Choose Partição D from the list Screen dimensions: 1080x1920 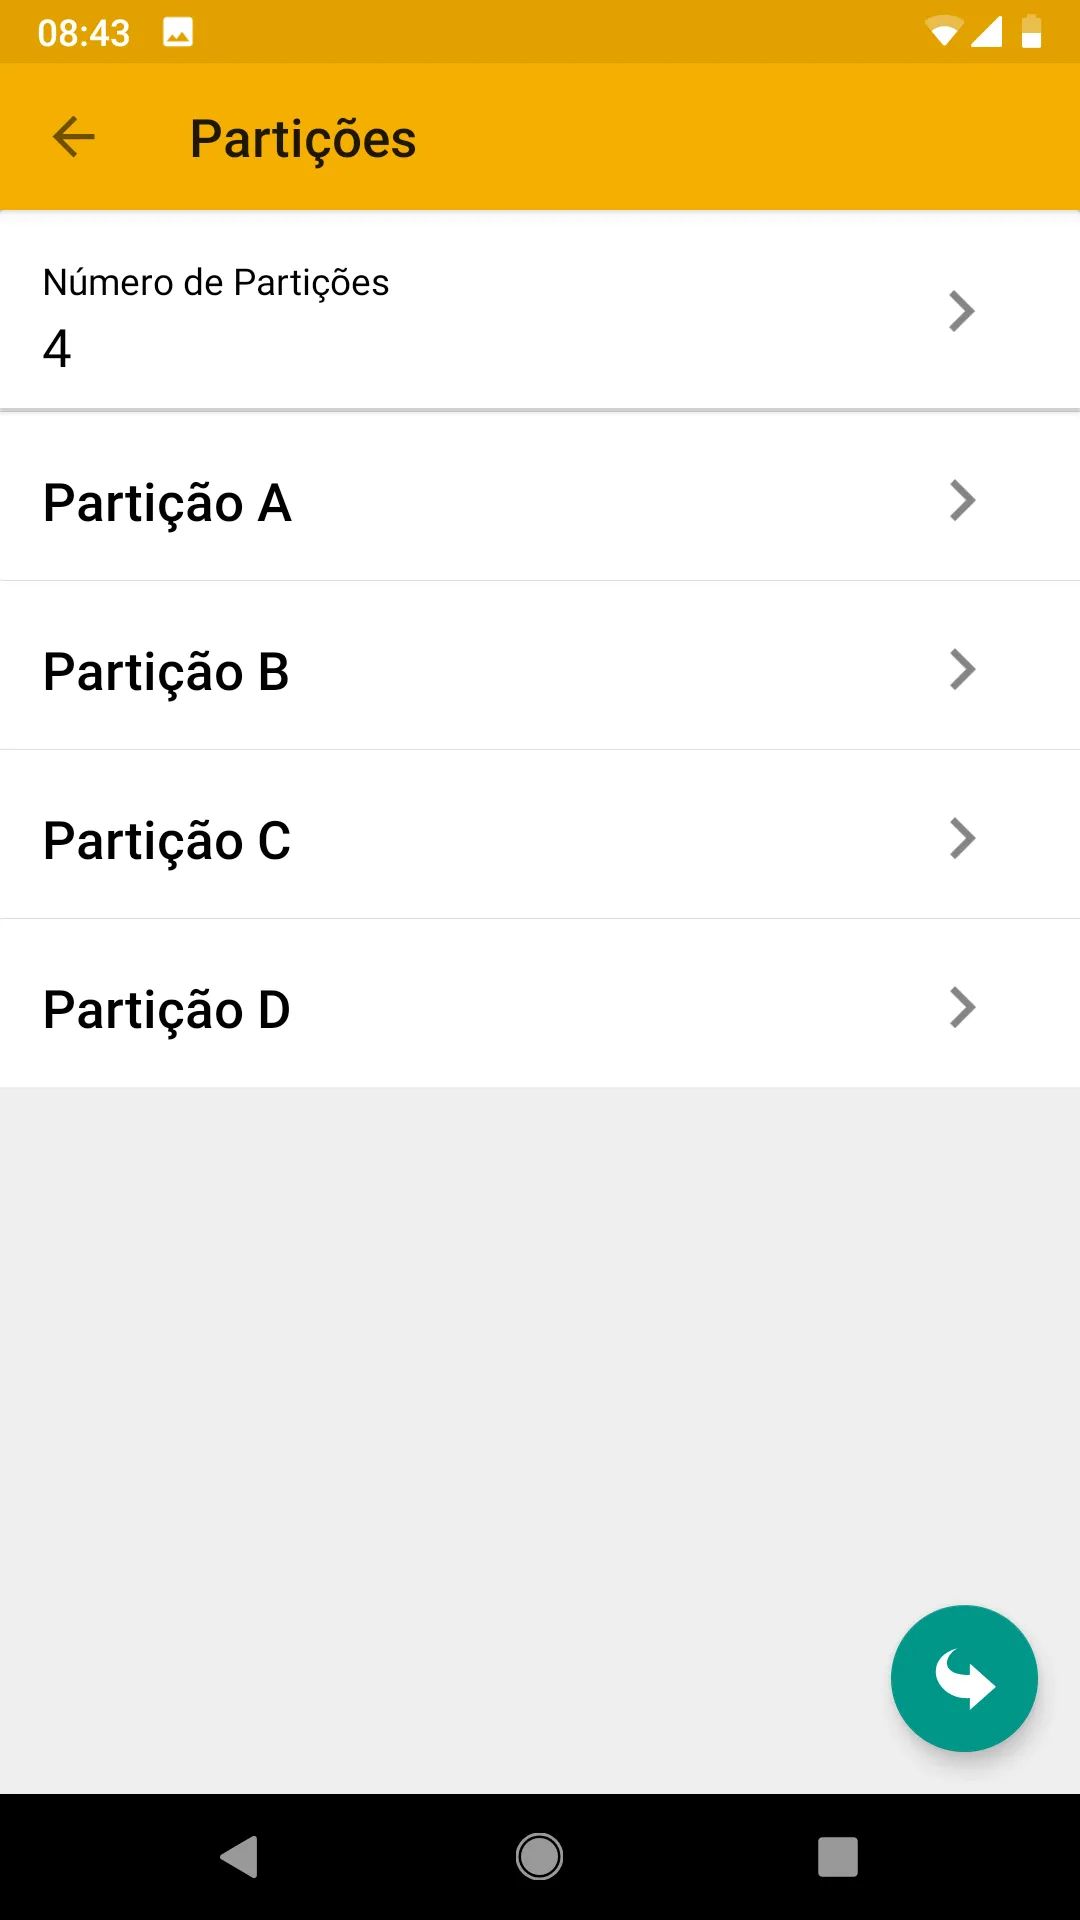[167, 1009]
